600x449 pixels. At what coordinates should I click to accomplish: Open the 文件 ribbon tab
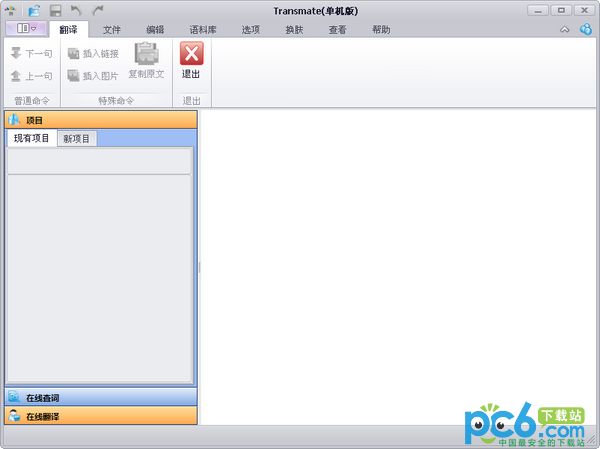click(112, 29)
